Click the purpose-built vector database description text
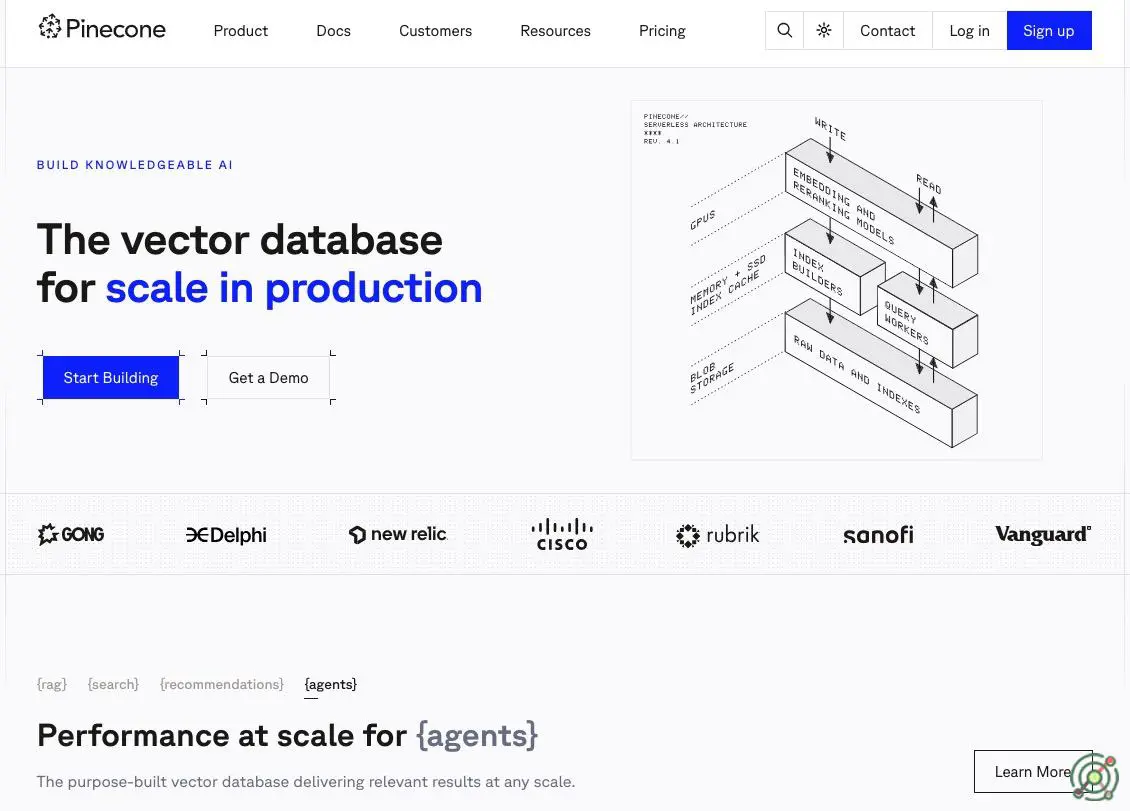This screenshot has width=1130, height=811. pos(306,781)
